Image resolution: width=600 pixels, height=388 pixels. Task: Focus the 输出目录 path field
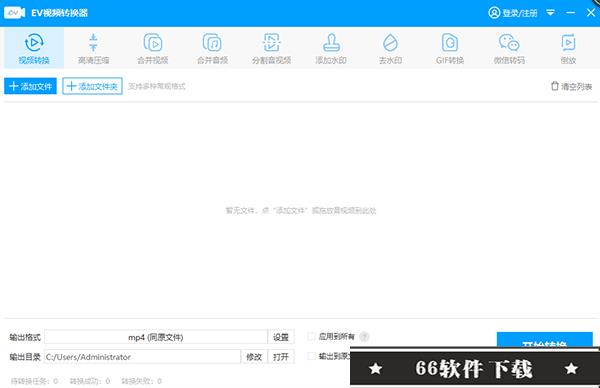tap(142, 357)
